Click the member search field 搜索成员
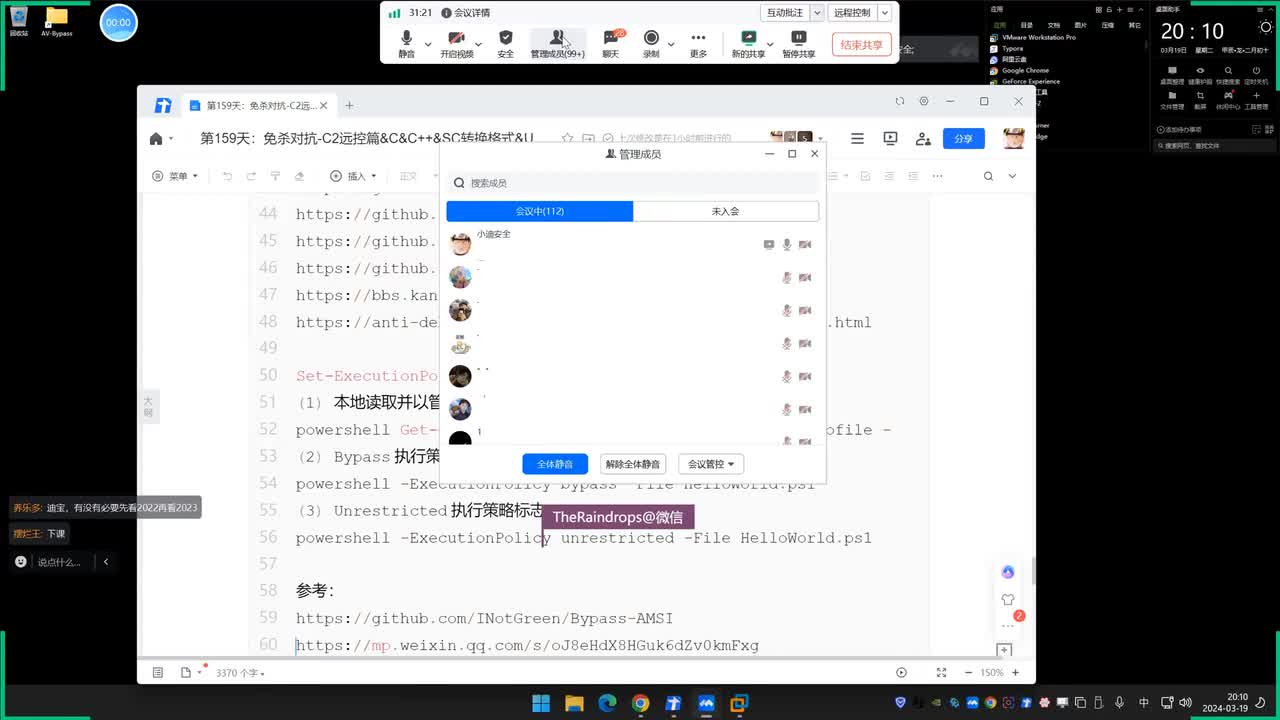 tap(632, 183)
